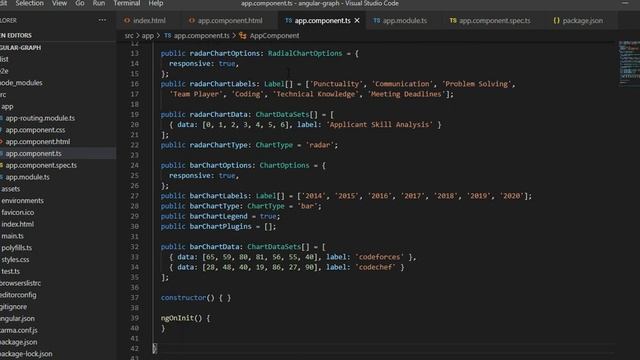Click the HTML icon on index.html tab
640x360 pixels.
coord(127,20)
